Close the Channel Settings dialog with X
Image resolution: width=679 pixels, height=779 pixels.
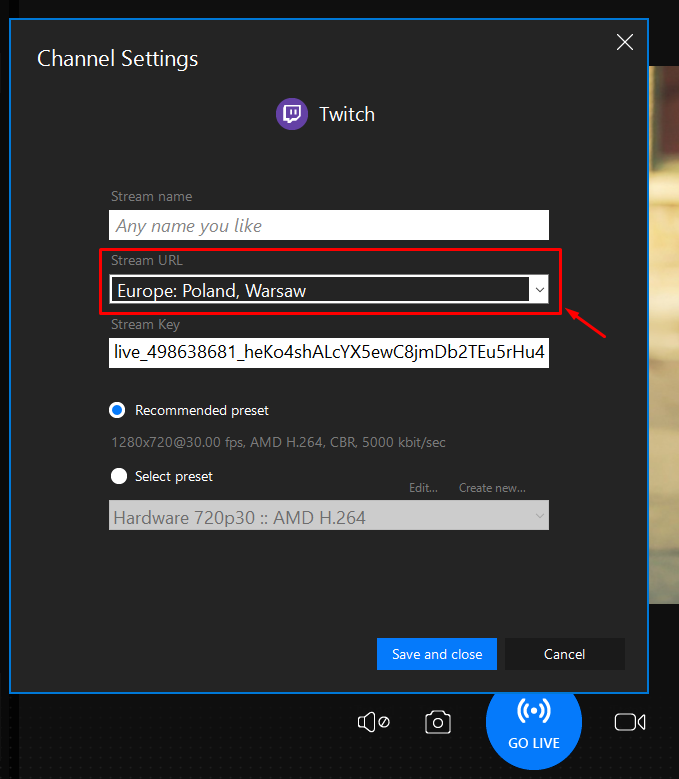(624, 42)
